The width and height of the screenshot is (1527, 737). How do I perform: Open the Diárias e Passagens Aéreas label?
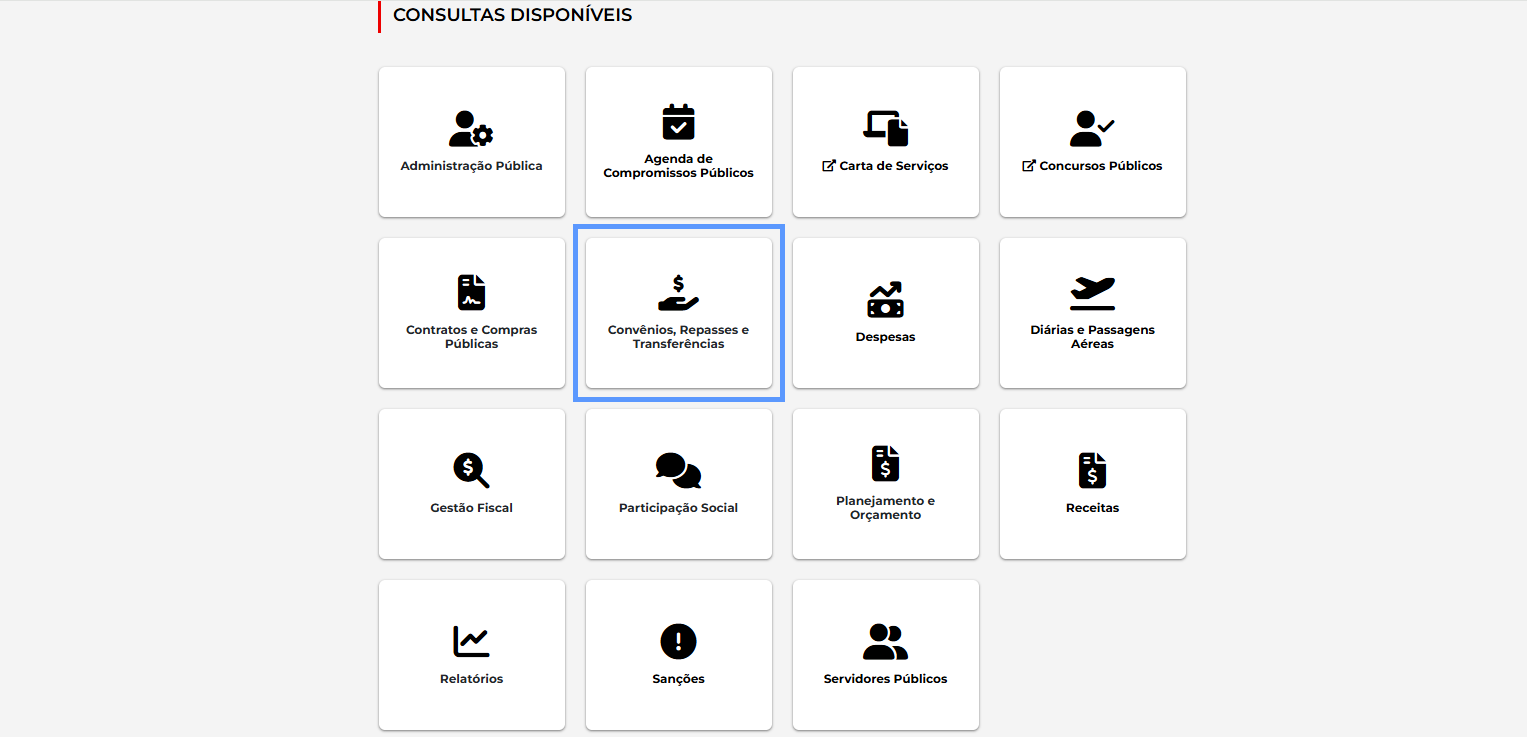pyautogui.click(x=1092, y=337)
